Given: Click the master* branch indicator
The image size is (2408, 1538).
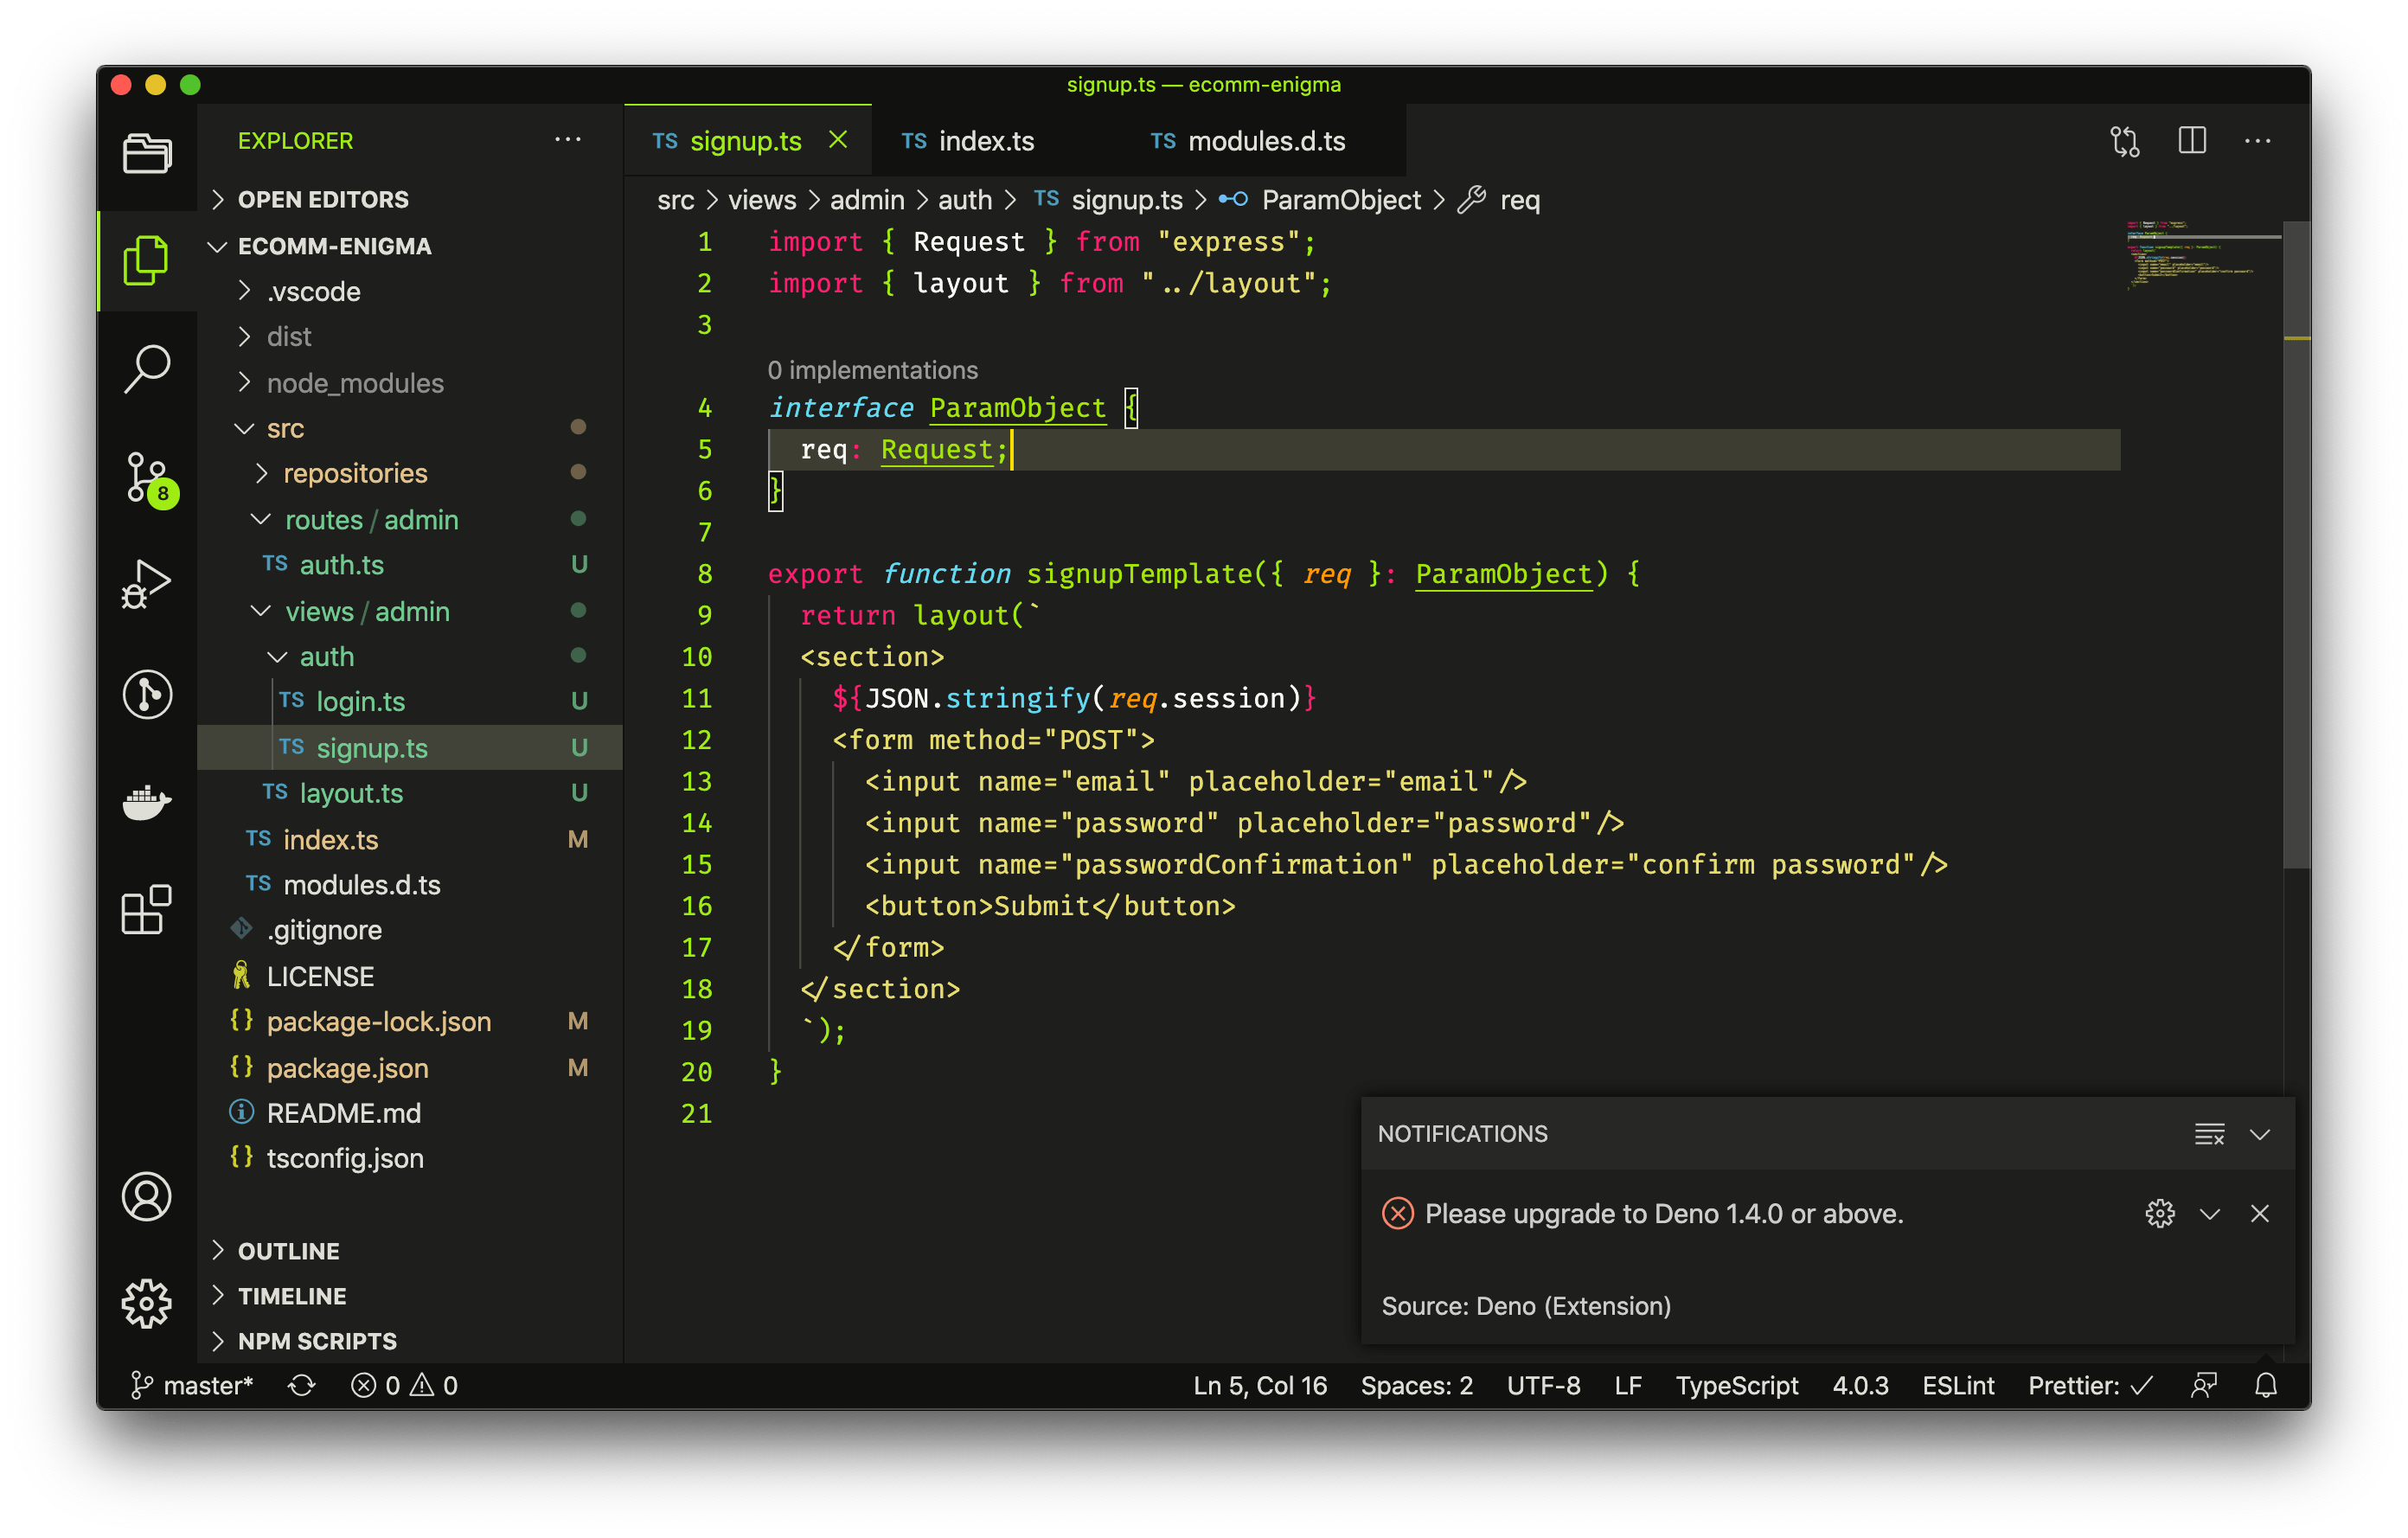Looking at the screenshot, I should tap(192, 1385).
